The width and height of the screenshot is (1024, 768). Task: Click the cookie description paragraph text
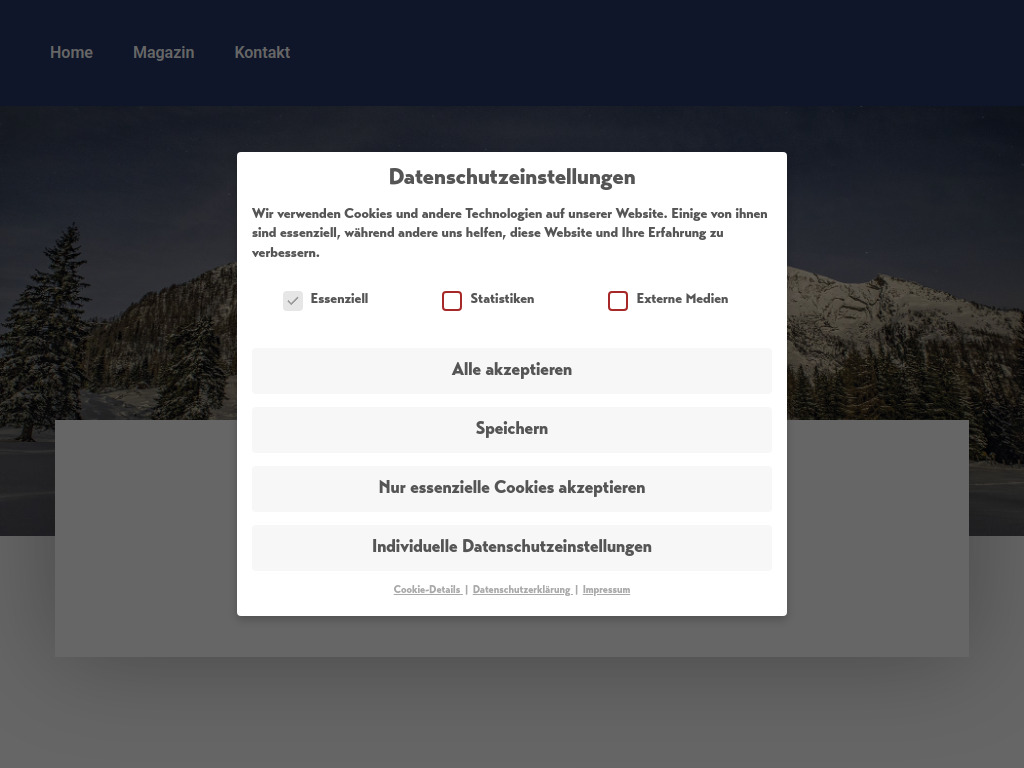click(x=511, y=233)
